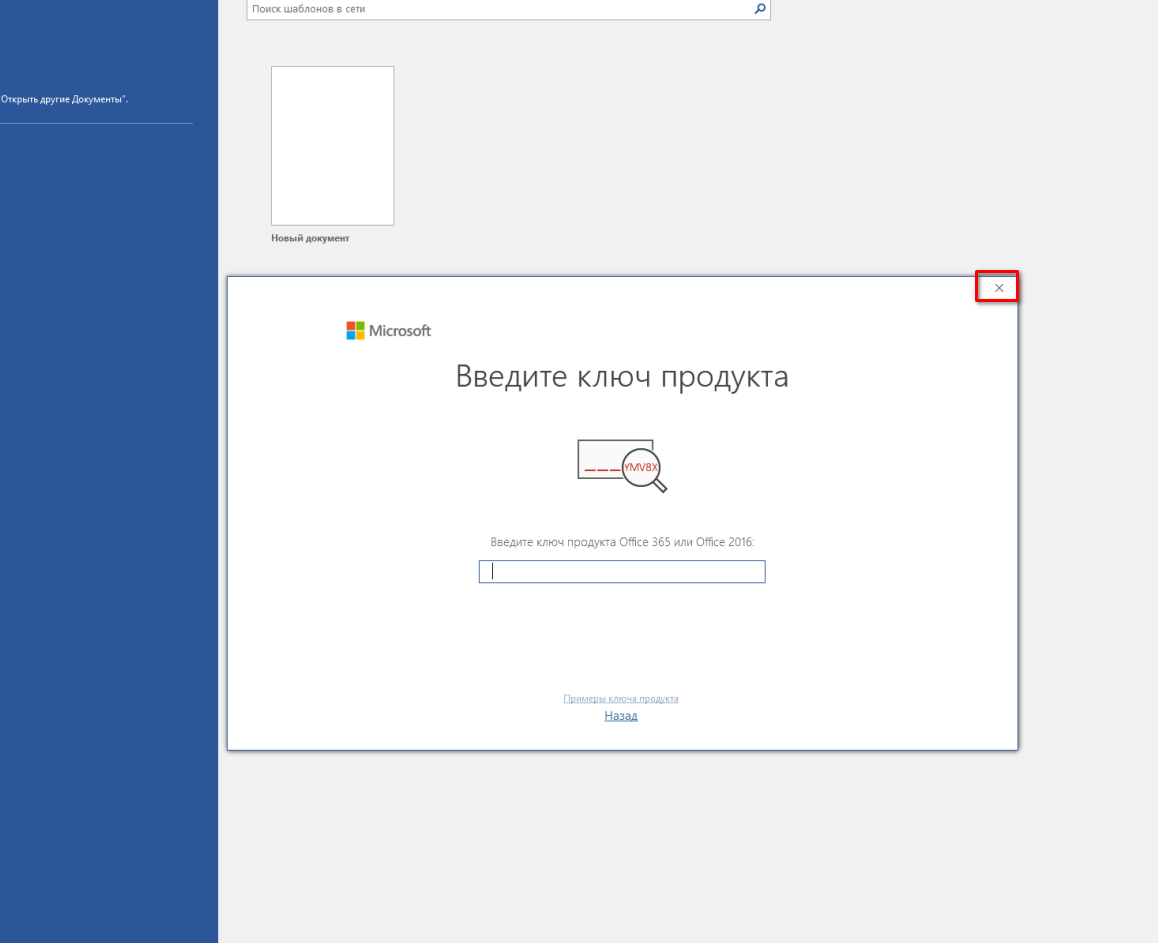Click the 'Новый документ' caption
The image size is (1158, 943).
(310, 239)
